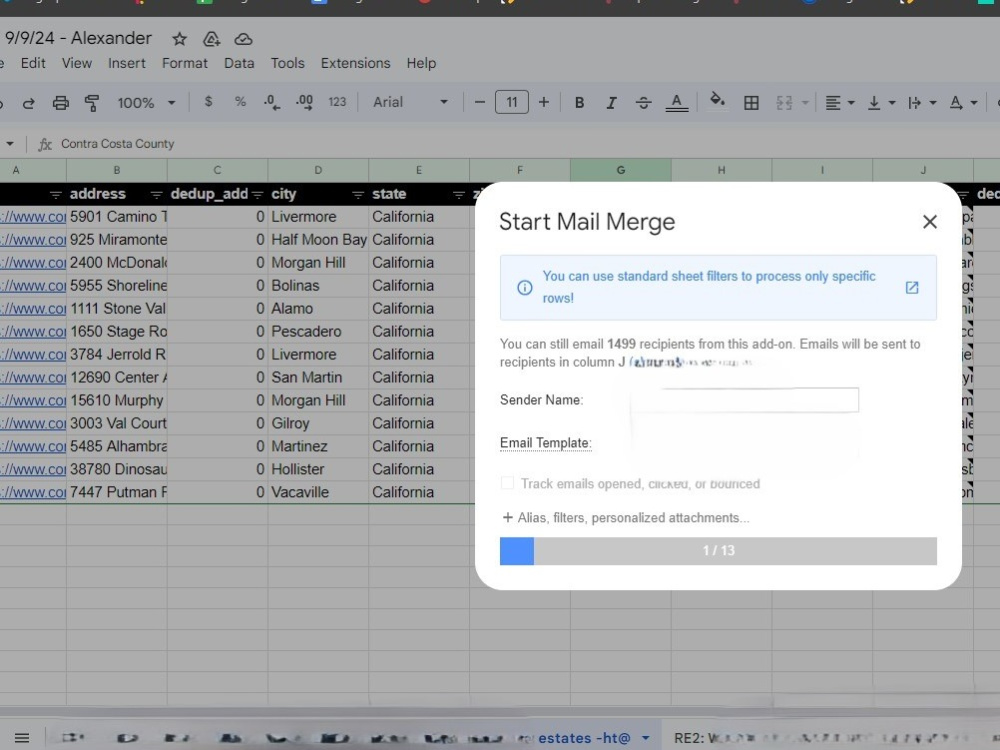Check the cloud save status icon
The width and height of the screenshot is (1000, 750).
[243, 40]
